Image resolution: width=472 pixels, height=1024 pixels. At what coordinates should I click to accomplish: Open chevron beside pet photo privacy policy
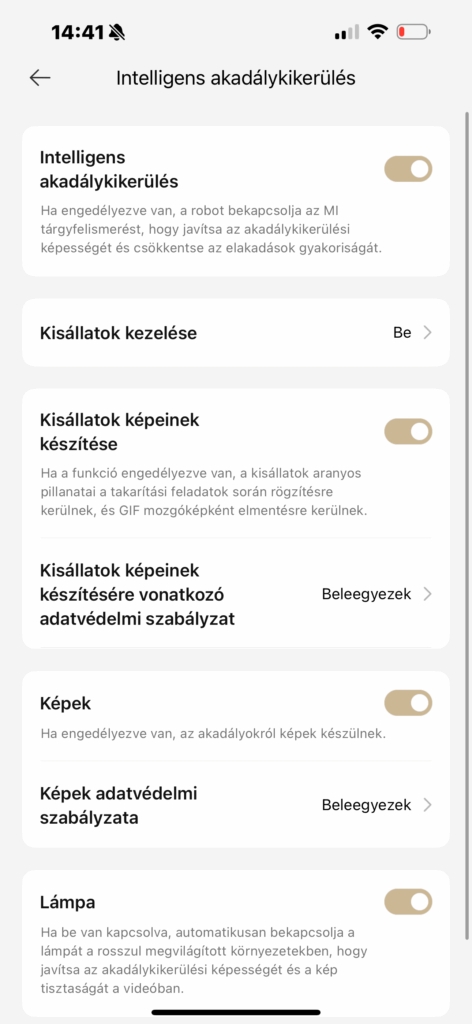pos(428,594)
